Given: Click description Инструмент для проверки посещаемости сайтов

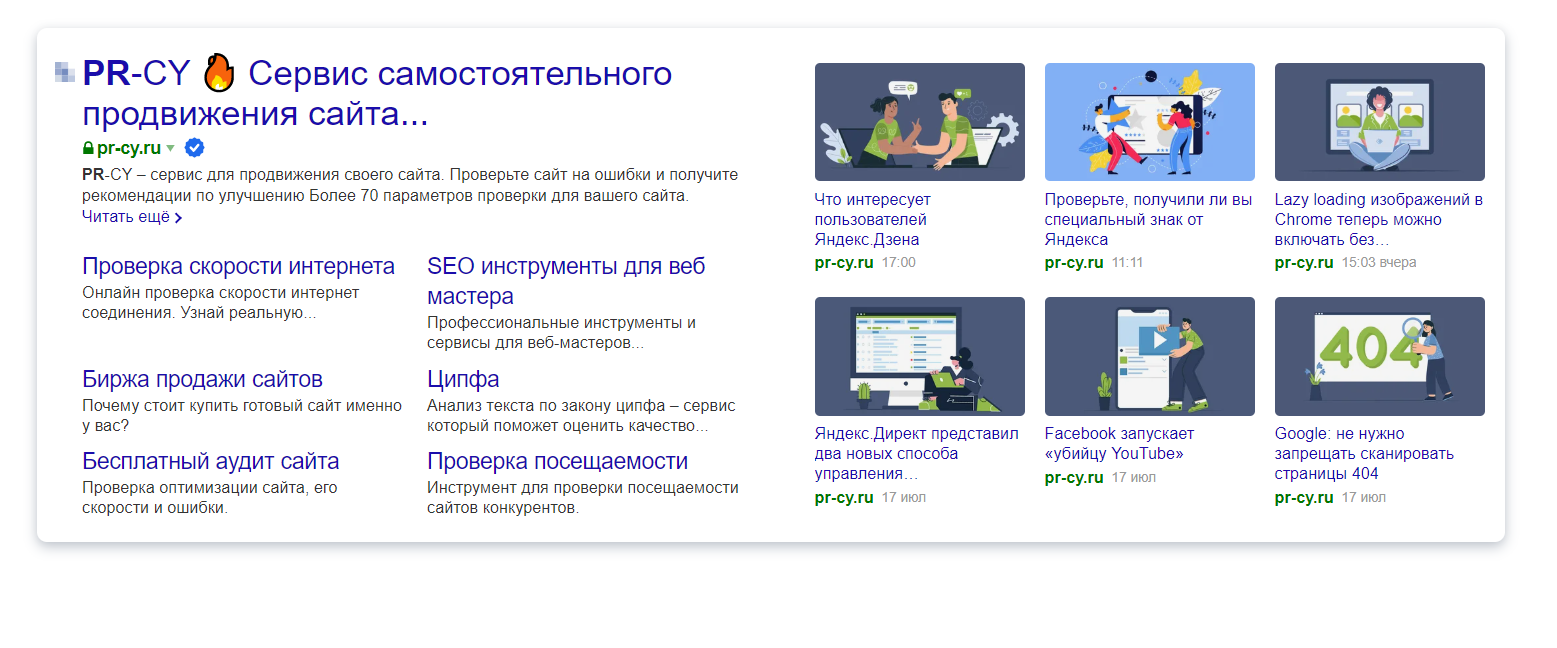Looking at the screenshot, I should [583, 497].
